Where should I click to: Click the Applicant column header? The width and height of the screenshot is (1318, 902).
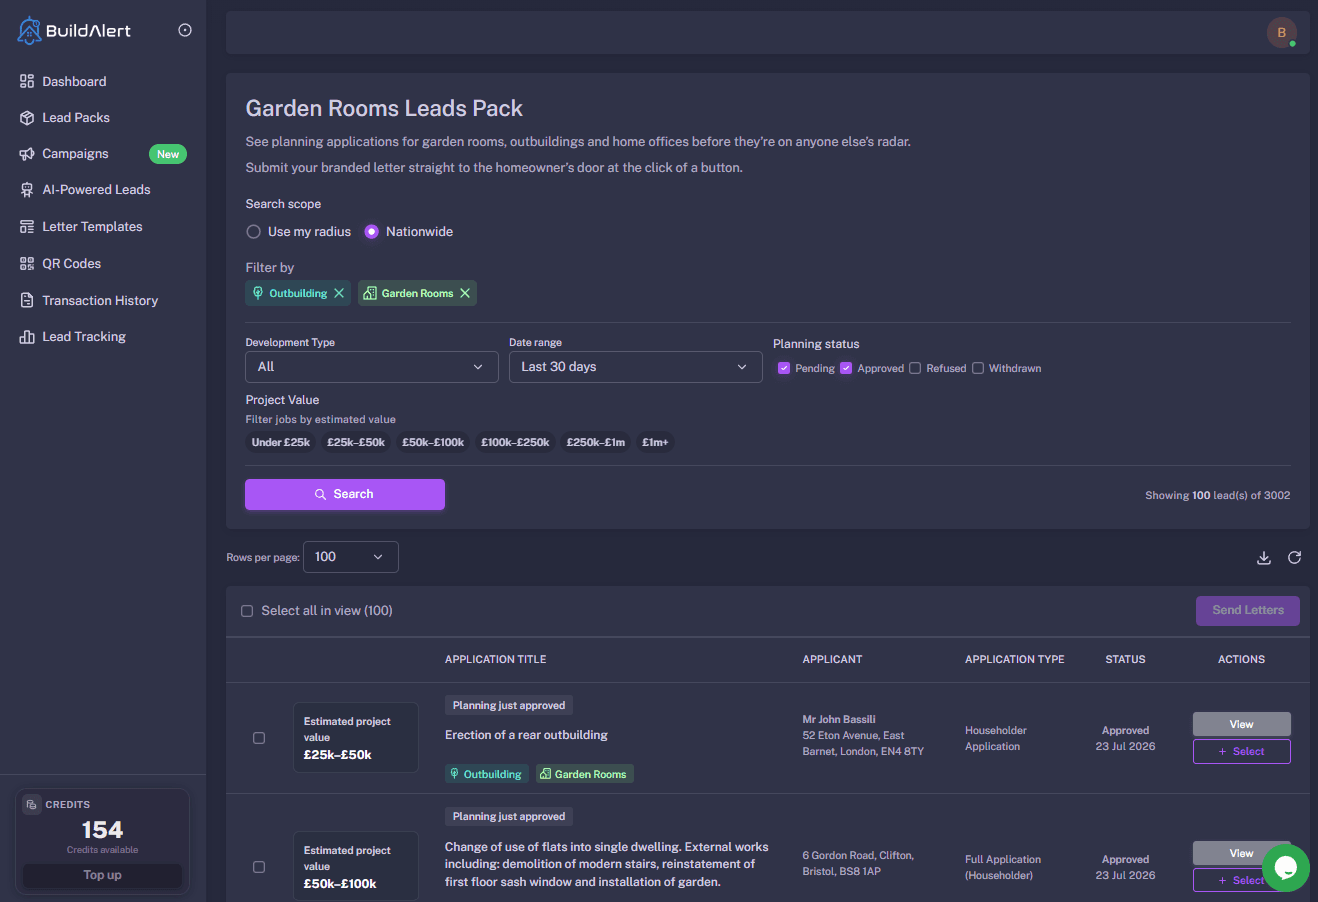point(832,659)
